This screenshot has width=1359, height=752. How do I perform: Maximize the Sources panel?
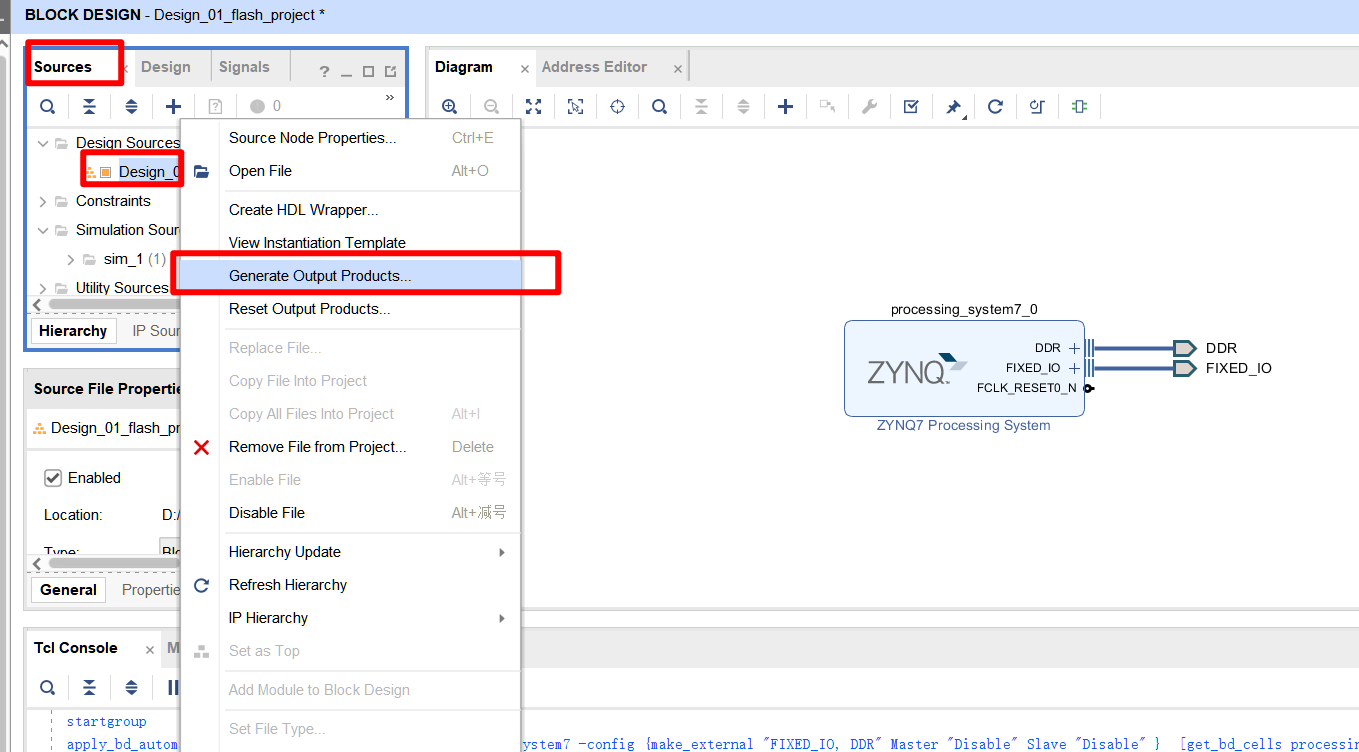(368, 72)
